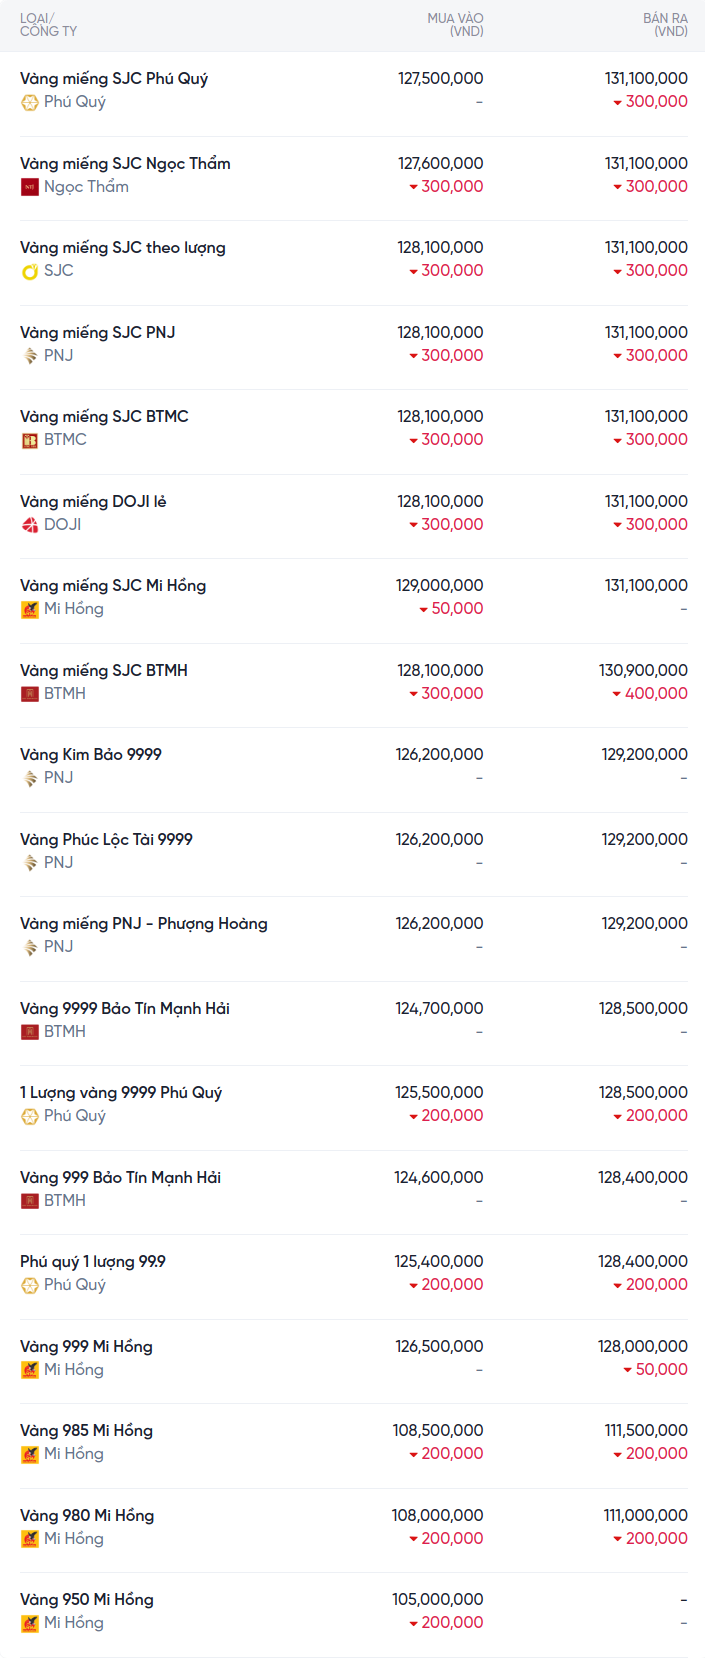Screen dimensions: 705x1658
Task: Click the MUA VÀO (VND) column header
Action: pyautogui.click(x=455, y=25)
